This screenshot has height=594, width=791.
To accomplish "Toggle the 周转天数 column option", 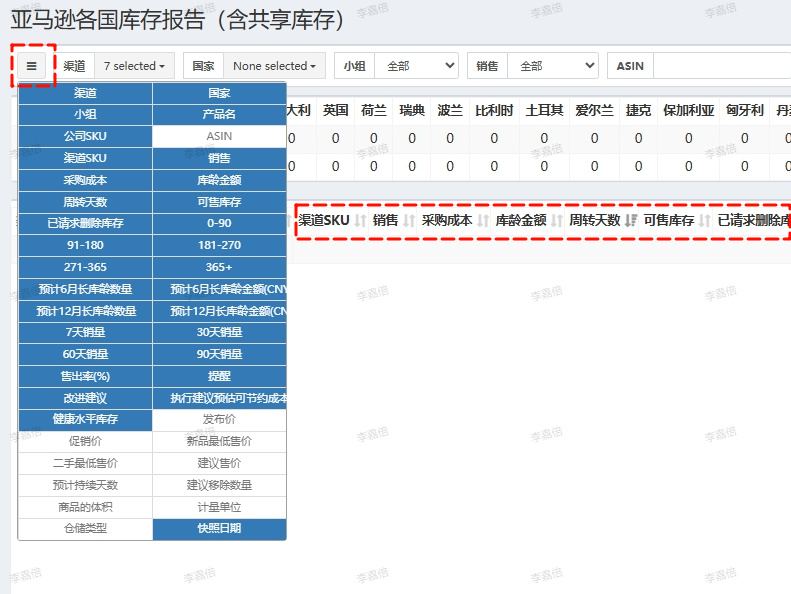I will point(85,202).
